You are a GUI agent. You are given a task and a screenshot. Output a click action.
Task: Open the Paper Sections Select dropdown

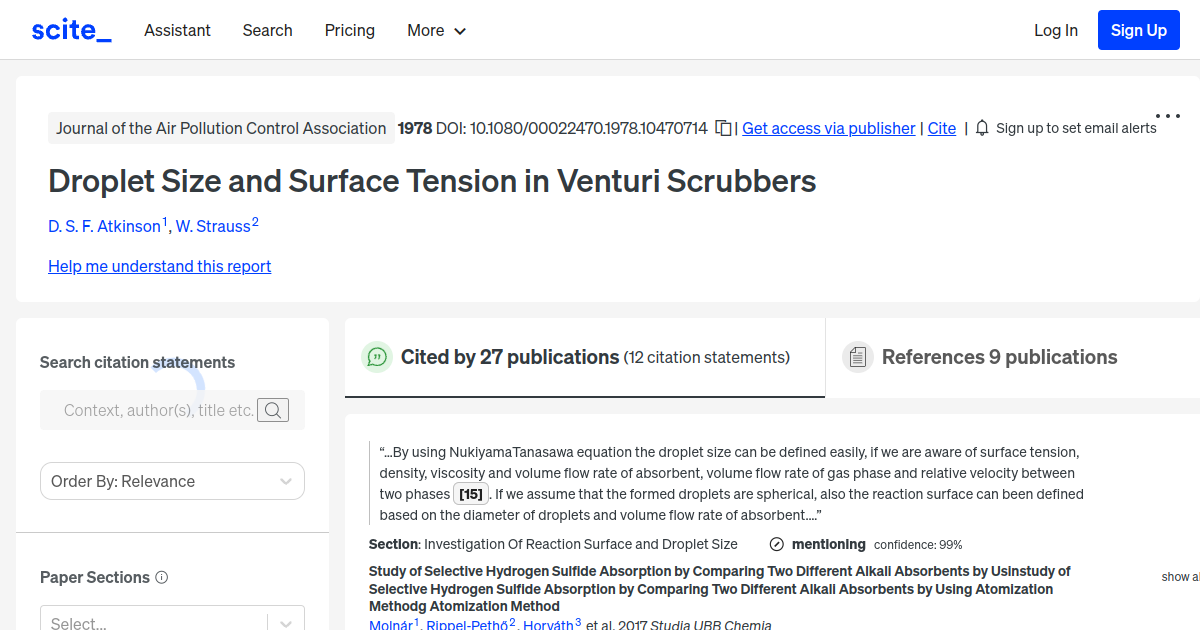point(172,620)
